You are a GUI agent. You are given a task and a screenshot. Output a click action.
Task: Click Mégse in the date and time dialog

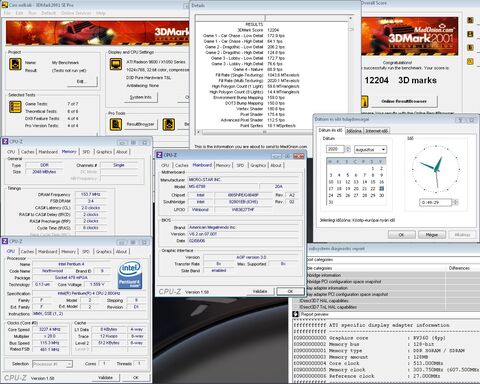[x=432, y=235]
